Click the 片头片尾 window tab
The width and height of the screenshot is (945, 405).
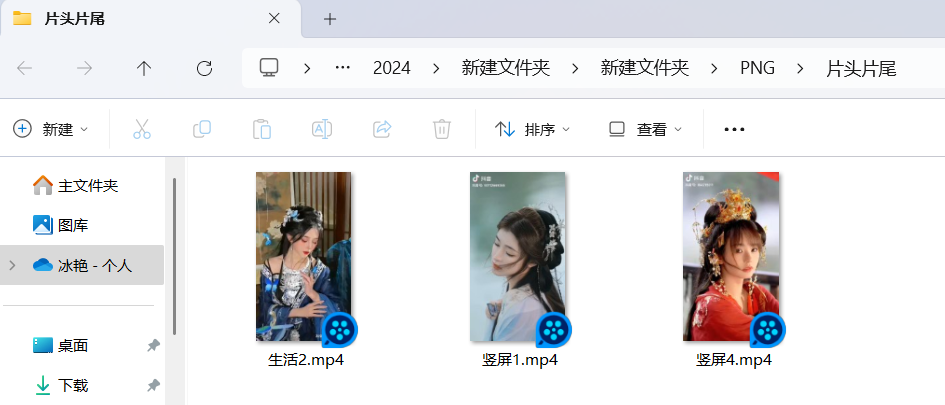pos(151,19)
